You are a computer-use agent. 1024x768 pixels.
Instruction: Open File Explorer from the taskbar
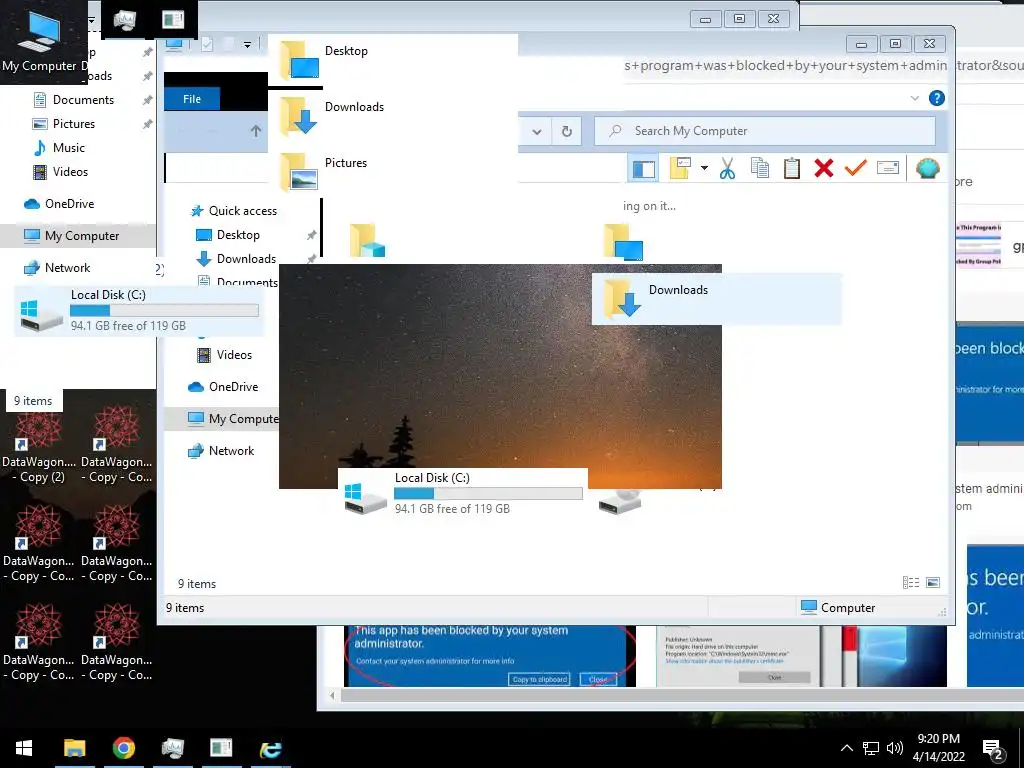[x=74, y=748]
